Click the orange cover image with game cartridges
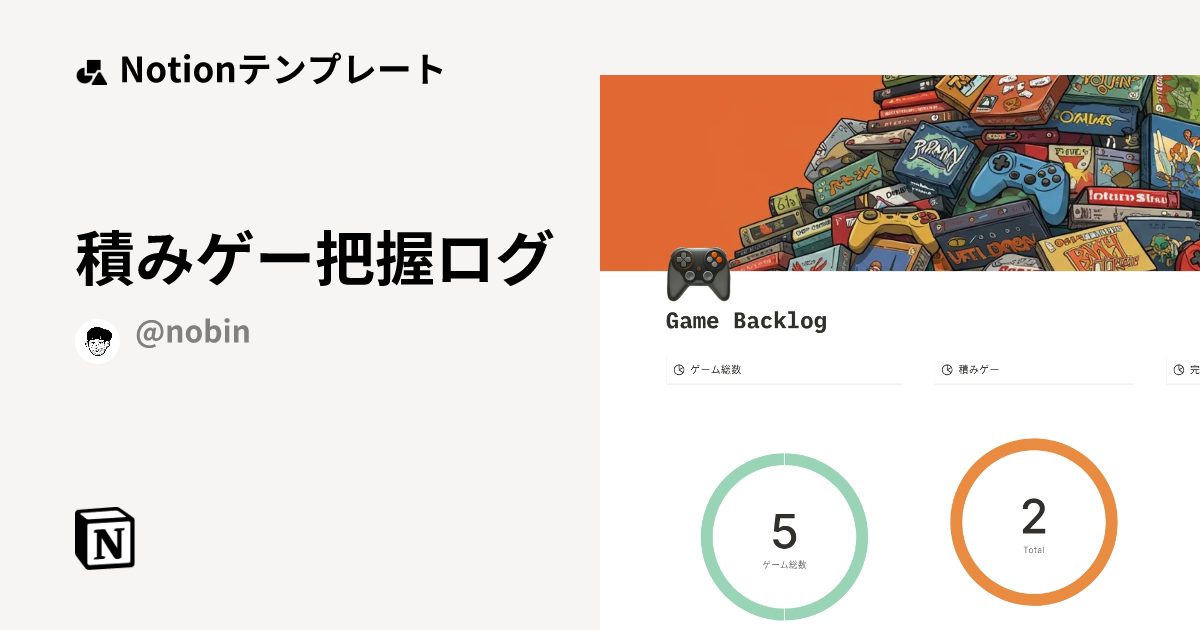1200x630 pixels. click(x=900, y=170)
